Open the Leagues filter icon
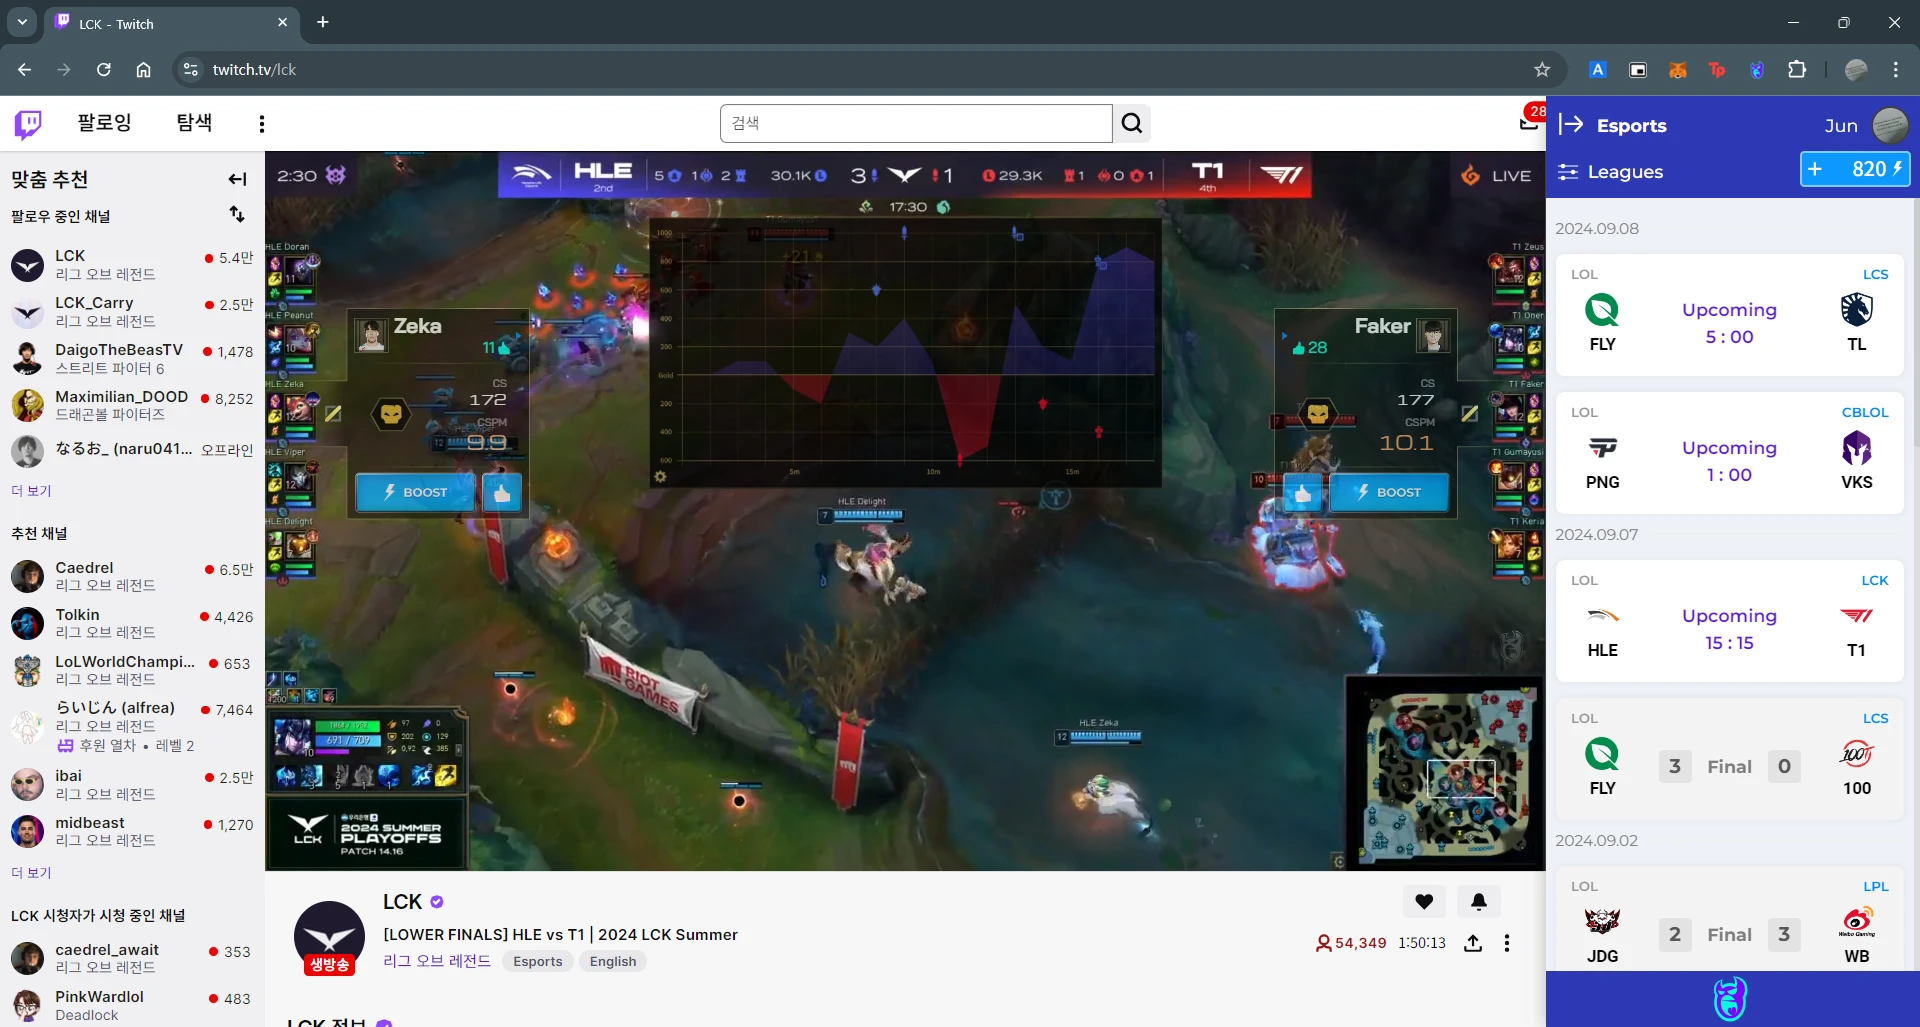The height and width of the screenshot is (1027, 1920). pyautogui.click(x=1568, y=172)
